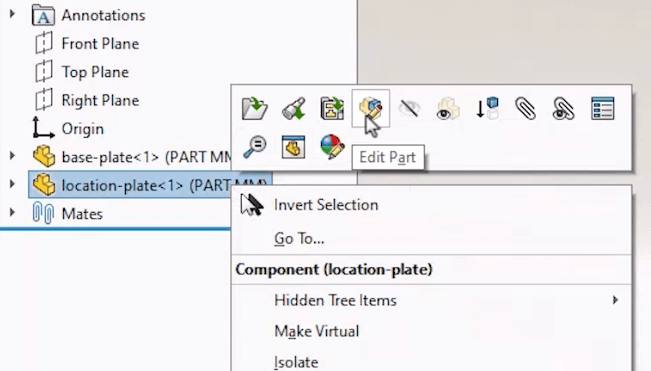Screen dimensions: 651x371
Task: Select the Annotations label in tree
Action: point(103,15)
